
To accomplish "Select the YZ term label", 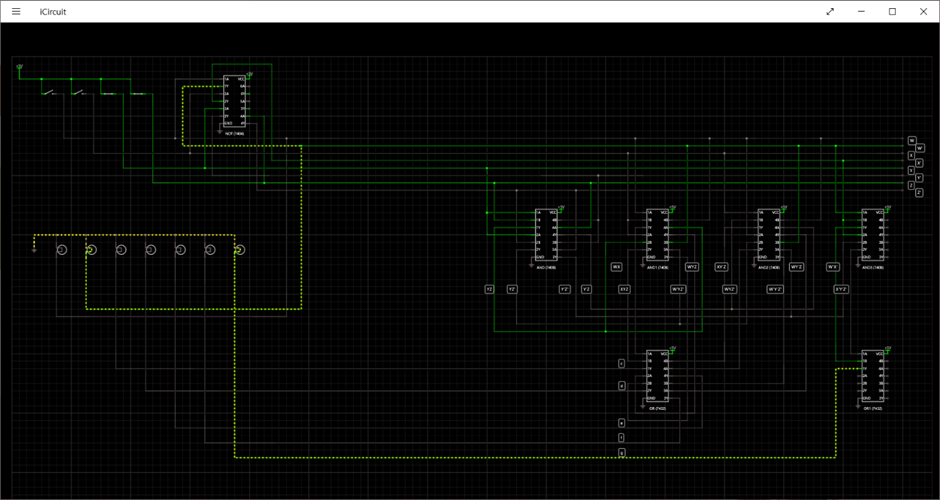I will pyautogui.click(x=489, y=289).
